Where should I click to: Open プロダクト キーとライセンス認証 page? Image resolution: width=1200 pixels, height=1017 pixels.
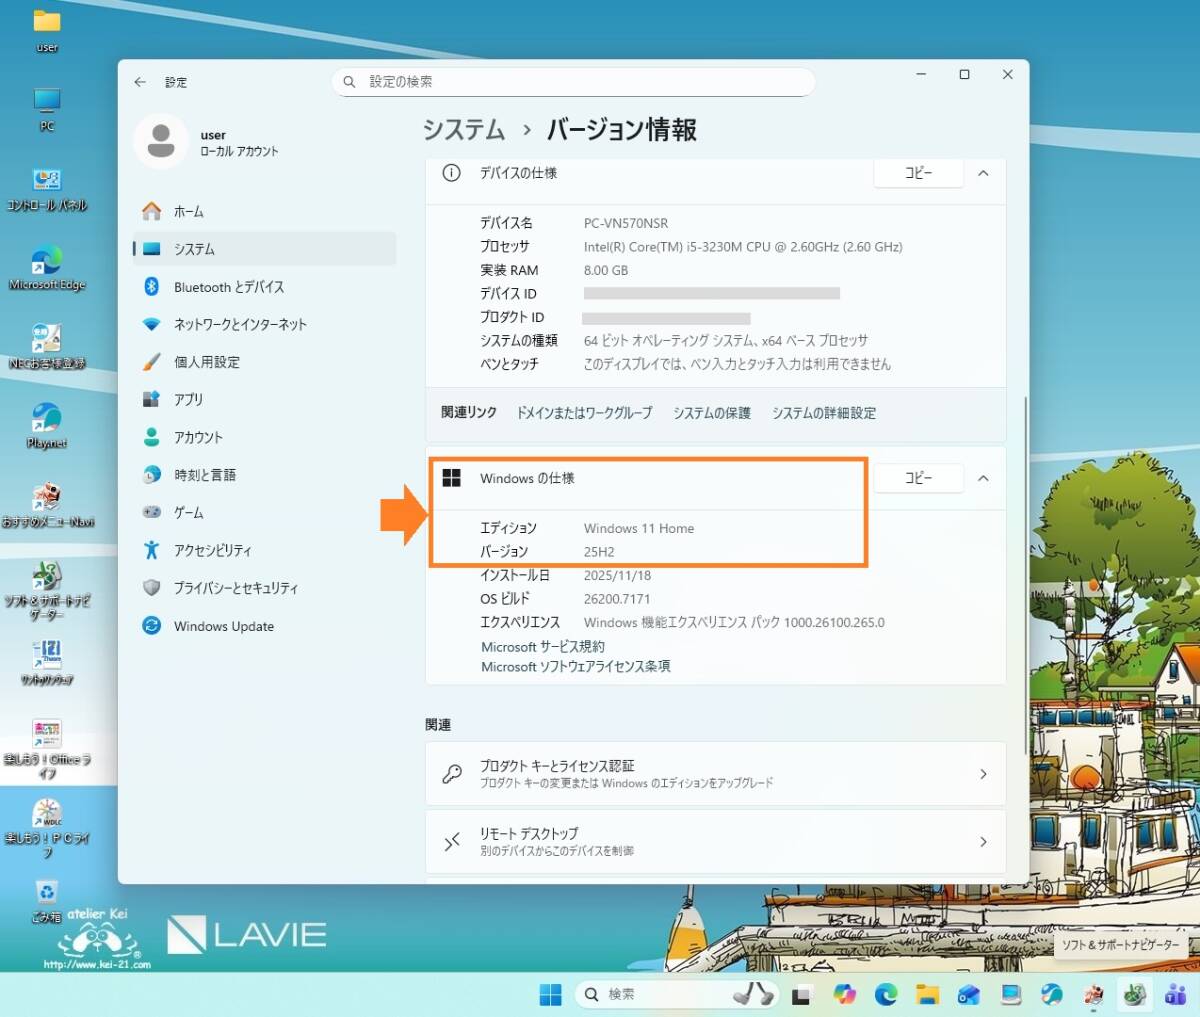click(x=715, y=774)
